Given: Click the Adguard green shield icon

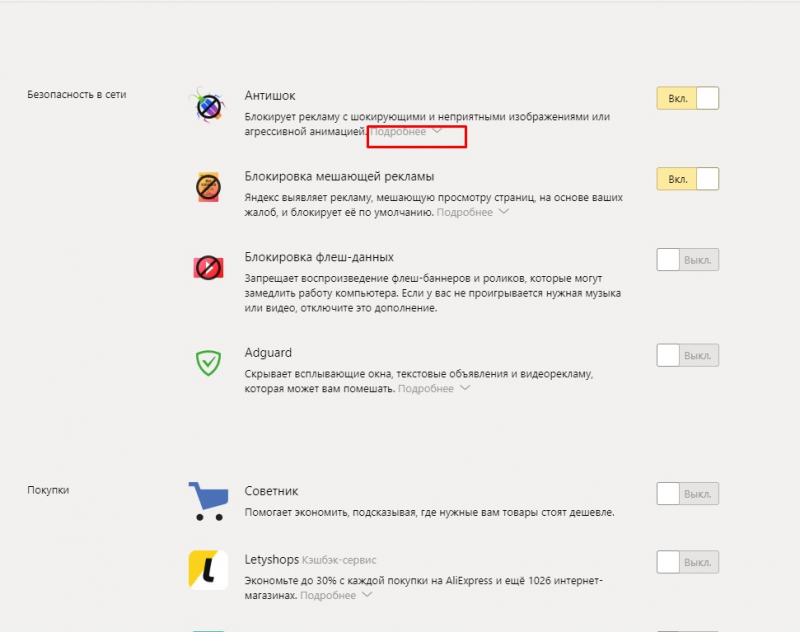Looking at the screenshot, I should tap(208, 363).
